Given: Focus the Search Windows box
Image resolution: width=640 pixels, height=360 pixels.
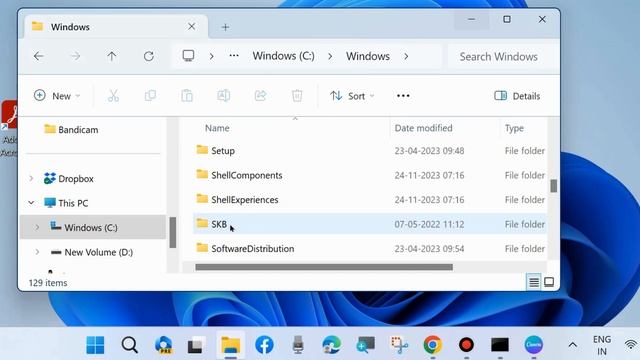Looking at the screenshot, I should [503, 56].
